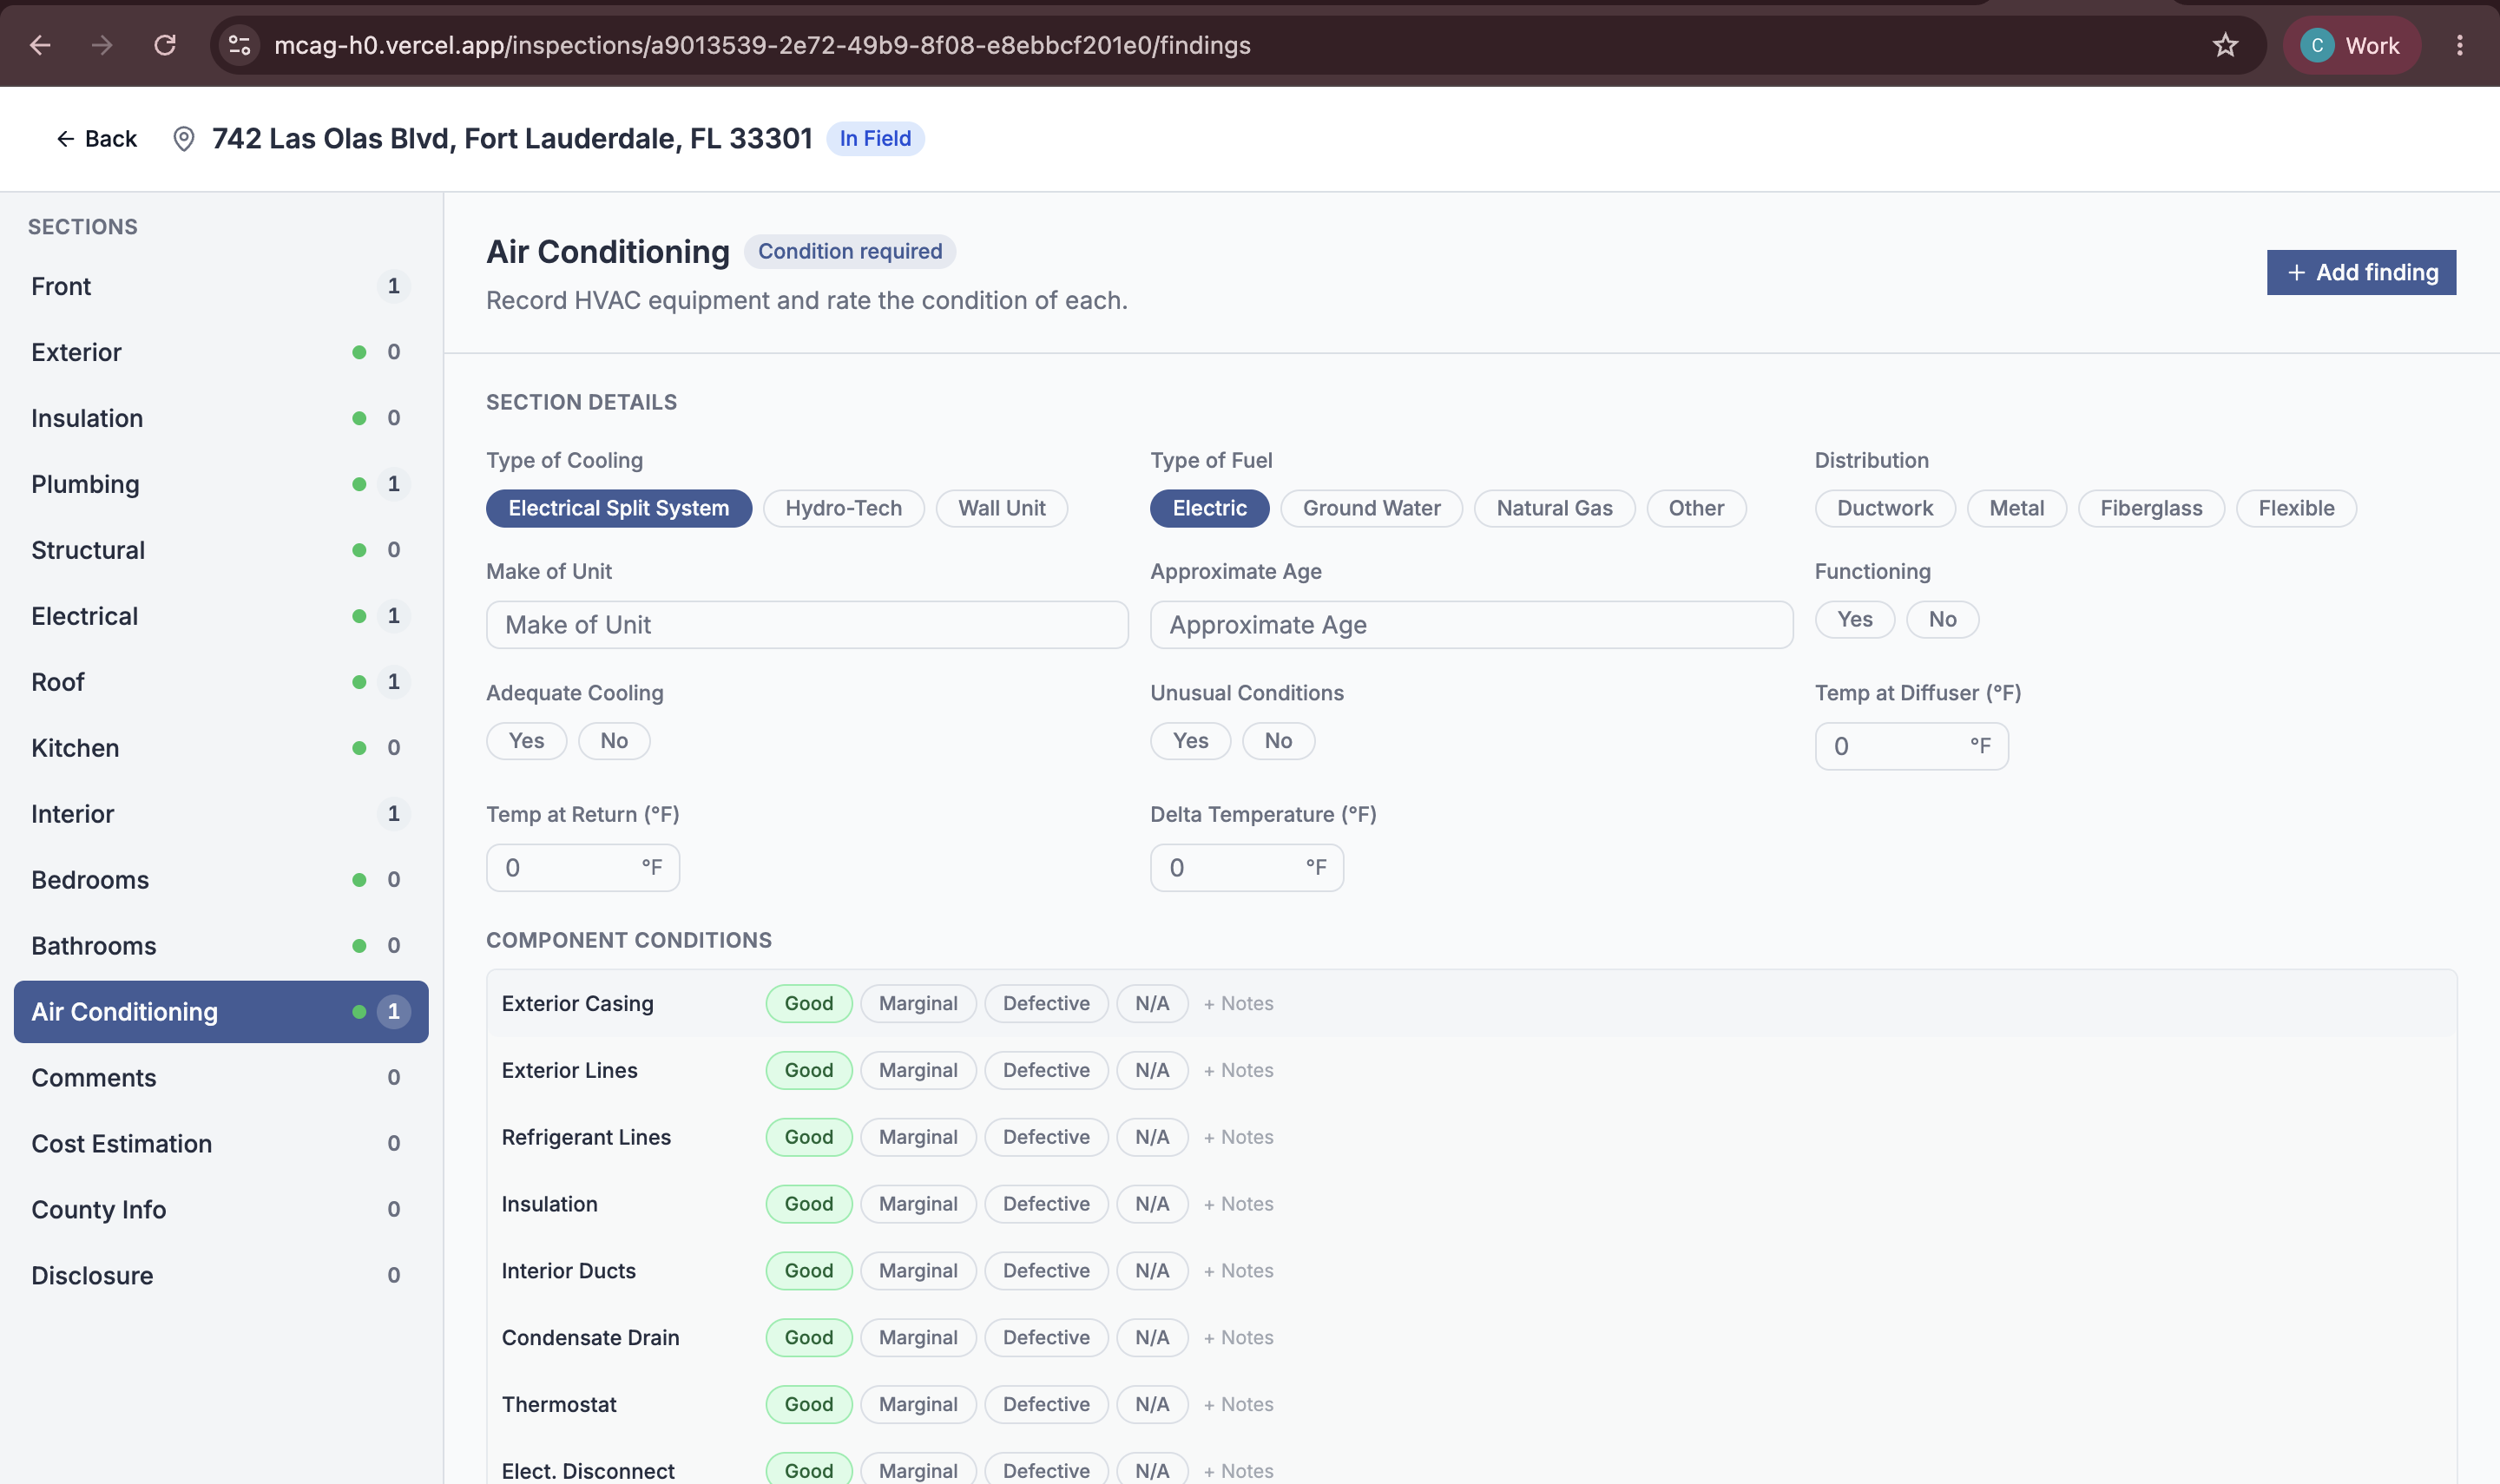Set Adequate Cooling to No
Image resolution: width=2500 pixels, height=1484 pixels.
pos(614,741)
